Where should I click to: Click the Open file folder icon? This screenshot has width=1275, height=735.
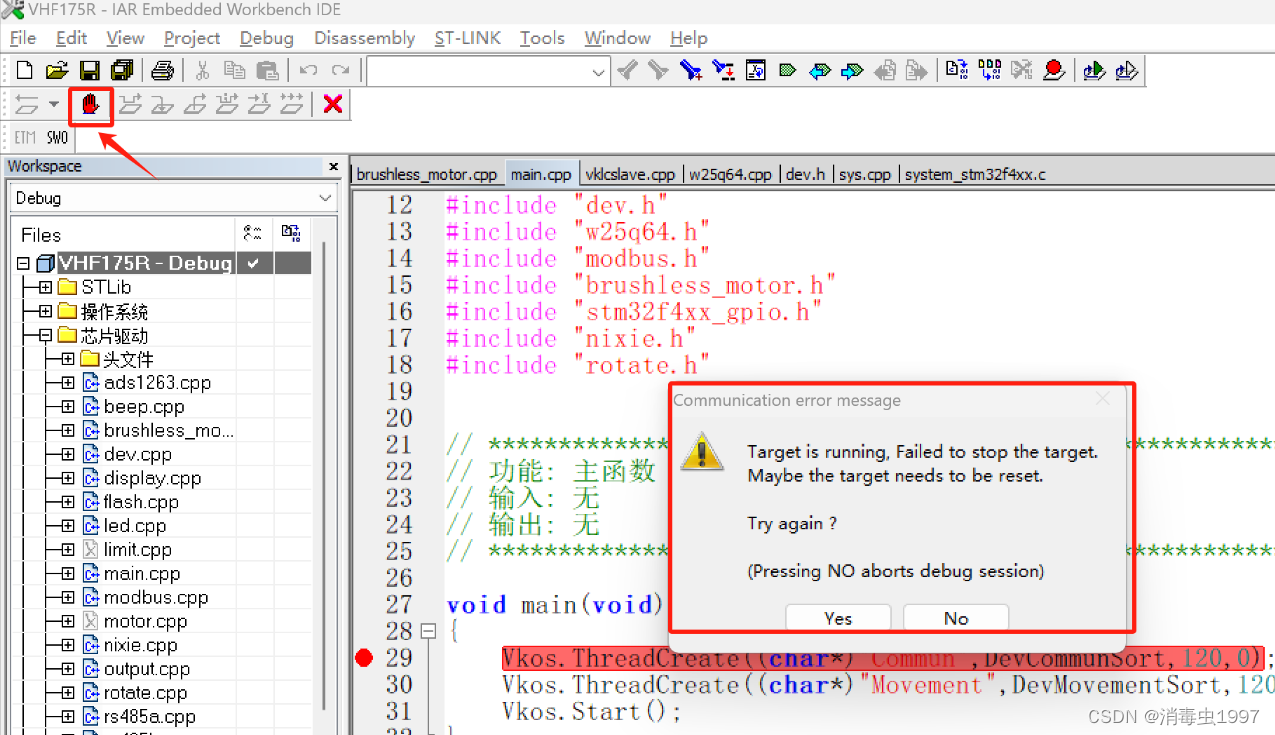click(x=57, y=70)
